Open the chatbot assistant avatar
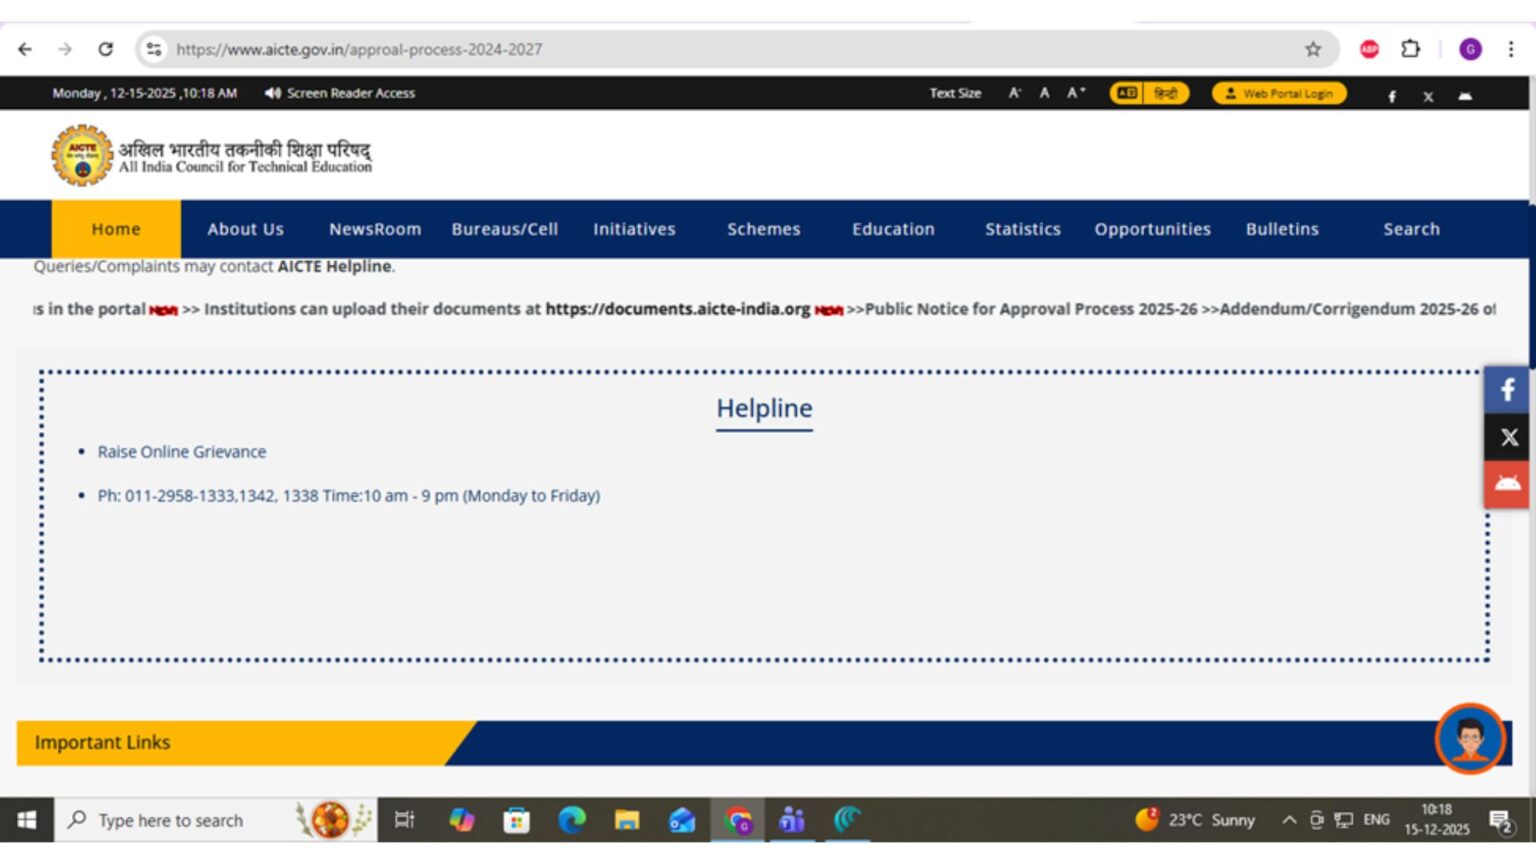Screen dimensions: 1536x864 point(1469,739)
